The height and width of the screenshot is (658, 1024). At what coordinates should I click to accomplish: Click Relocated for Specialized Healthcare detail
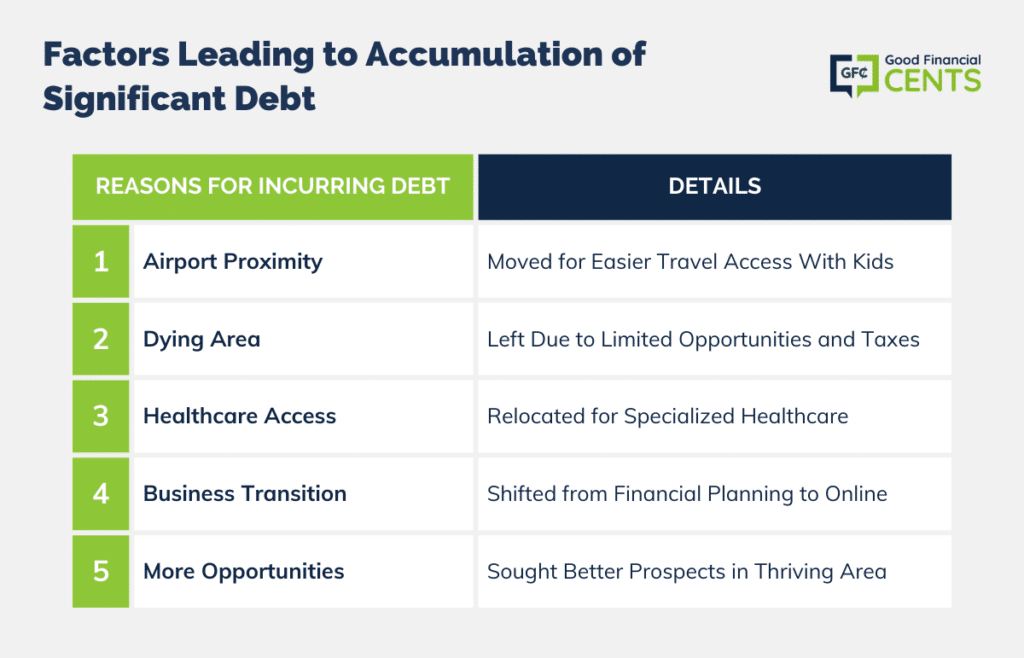[x=667, y=416]
